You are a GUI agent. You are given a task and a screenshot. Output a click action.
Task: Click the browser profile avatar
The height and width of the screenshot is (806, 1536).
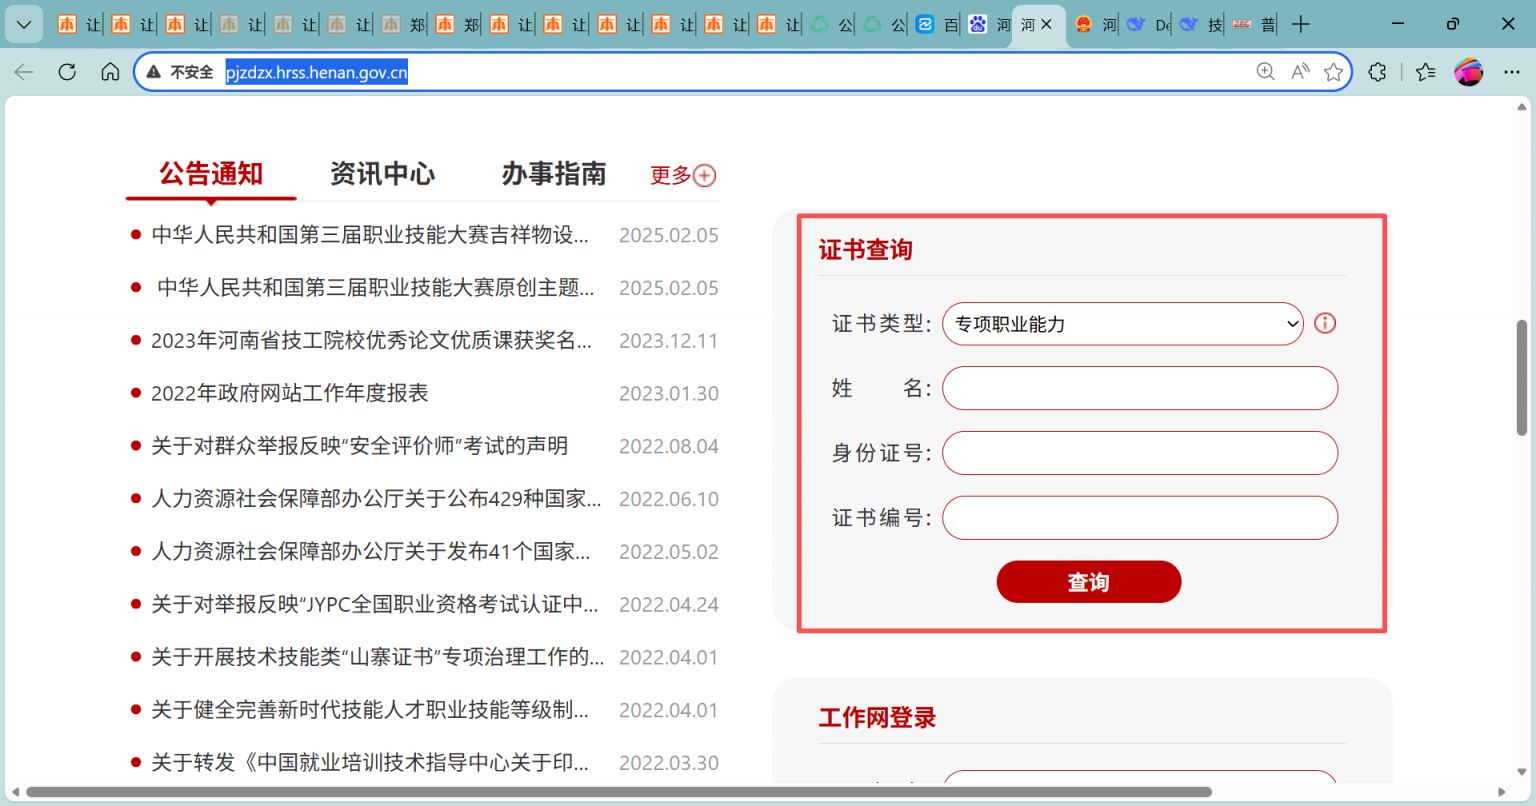tap(1468, 72)
